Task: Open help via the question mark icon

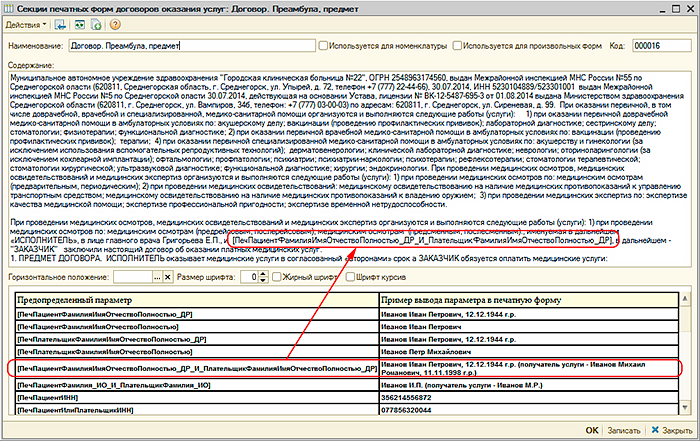Action: [116, 24]
